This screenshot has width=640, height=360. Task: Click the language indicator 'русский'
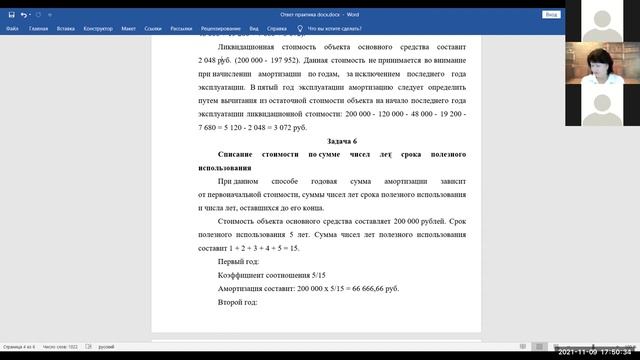106,347
